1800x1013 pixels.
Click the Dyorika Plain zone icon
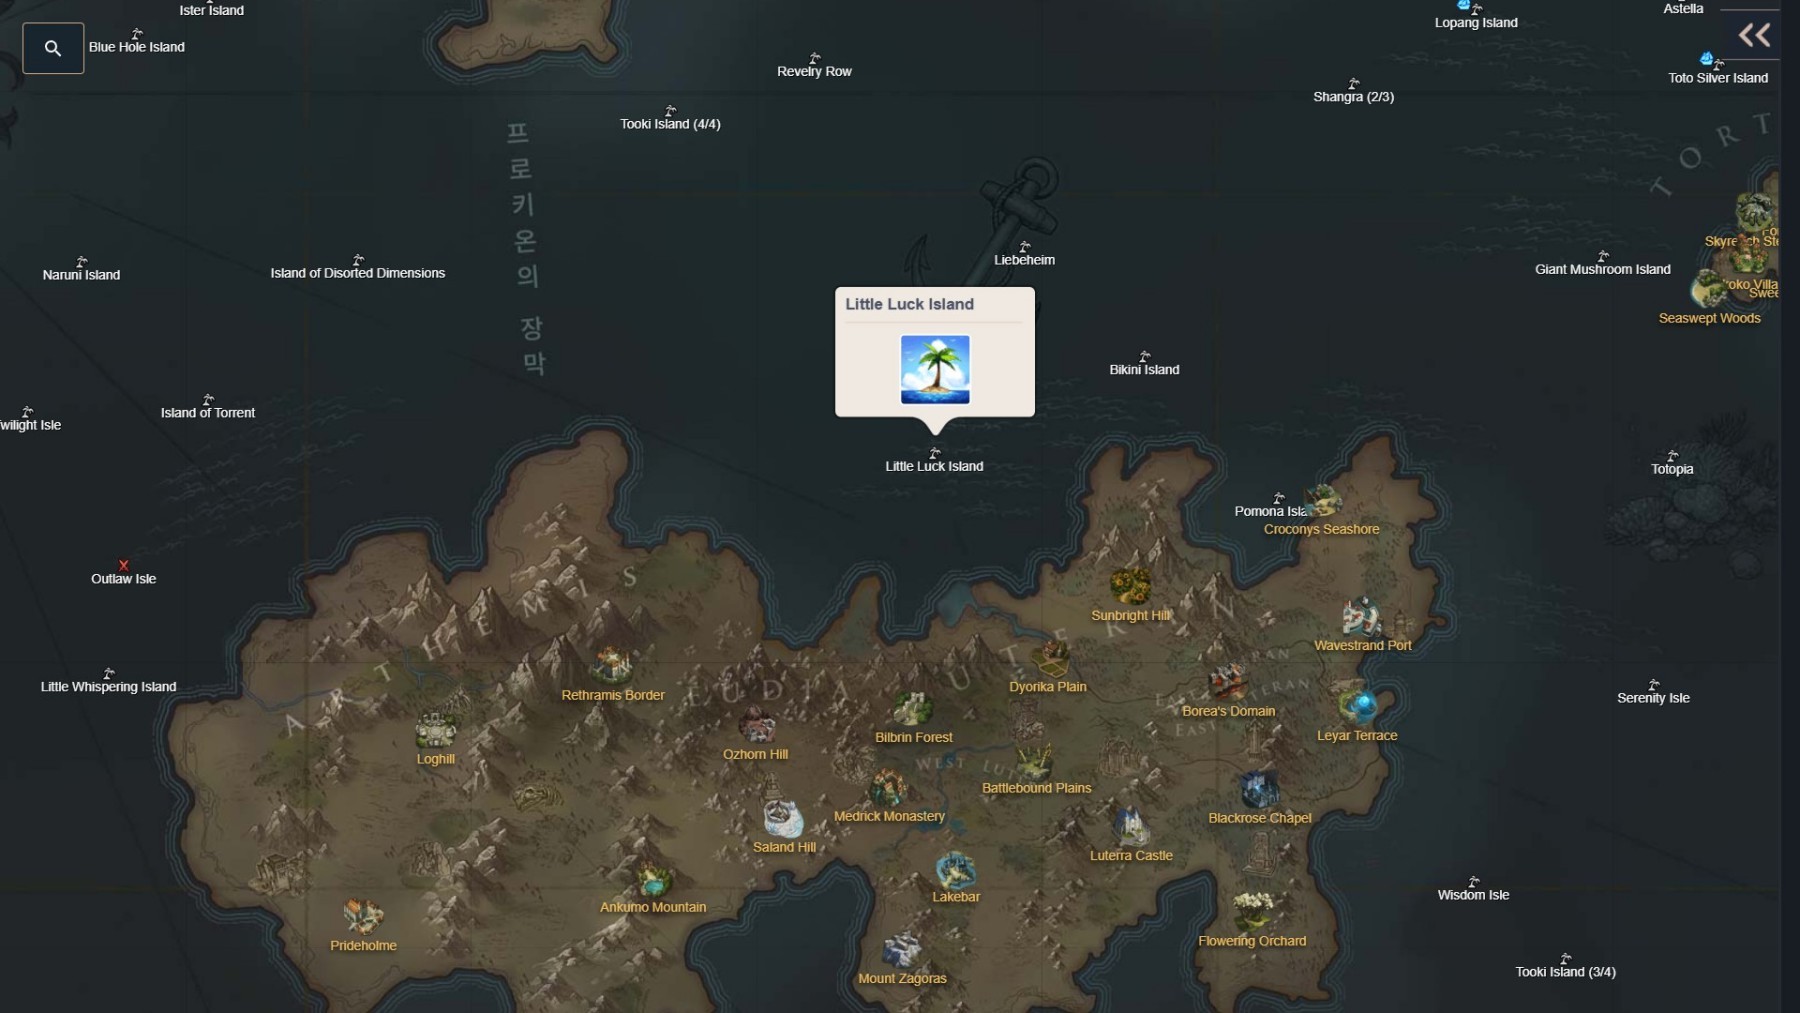pyautogui.click(x=1050, y=659)
